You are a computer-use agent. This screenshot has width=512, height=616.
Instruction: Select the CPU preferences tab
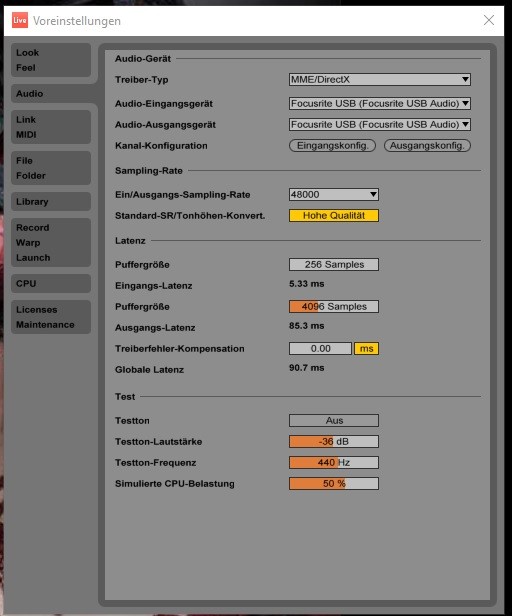pos(51,283)
